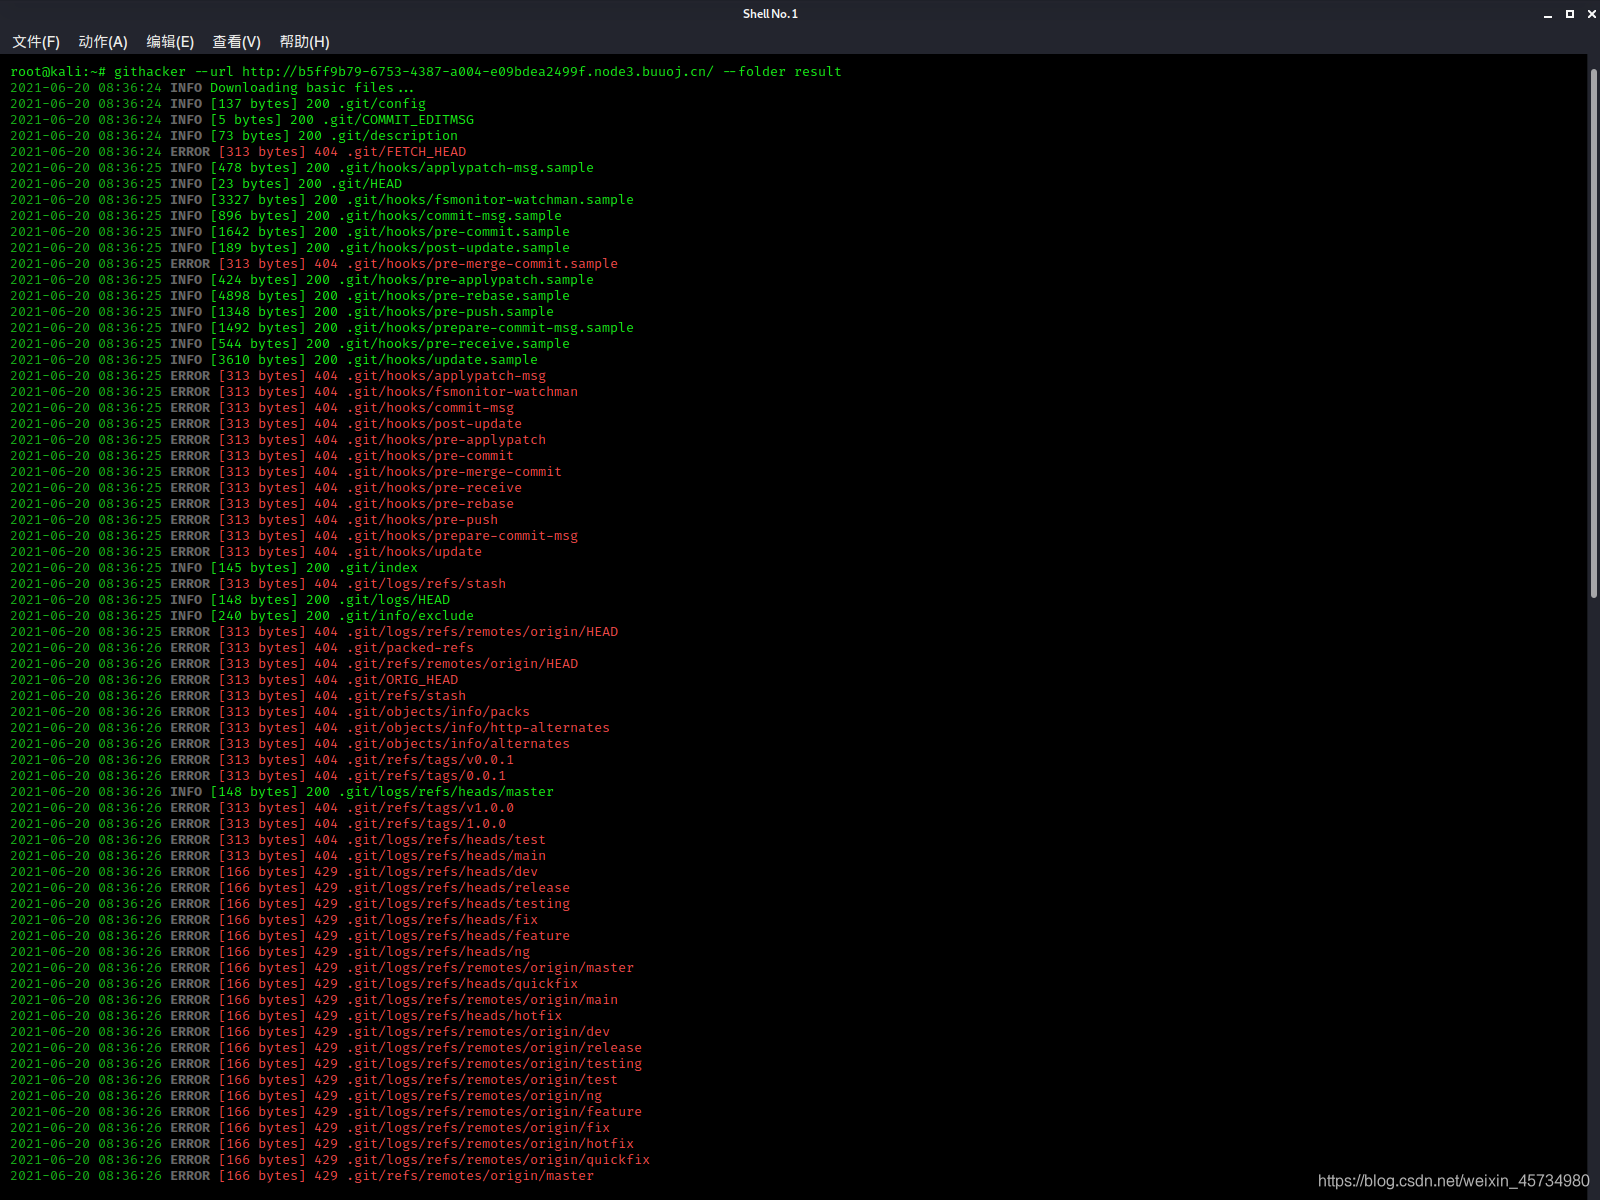This screenshot has height=1200, width=1600.
Task: Click .git/logs/refs/heads/quickfix path
Action: [x=462, y=984]
